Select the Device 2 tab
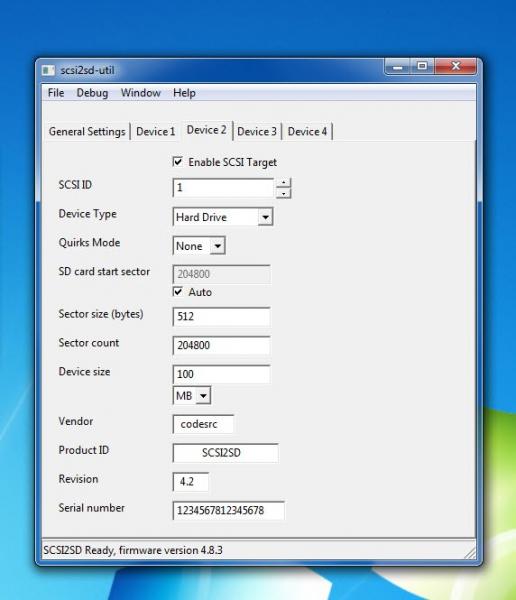 point(206,130)
